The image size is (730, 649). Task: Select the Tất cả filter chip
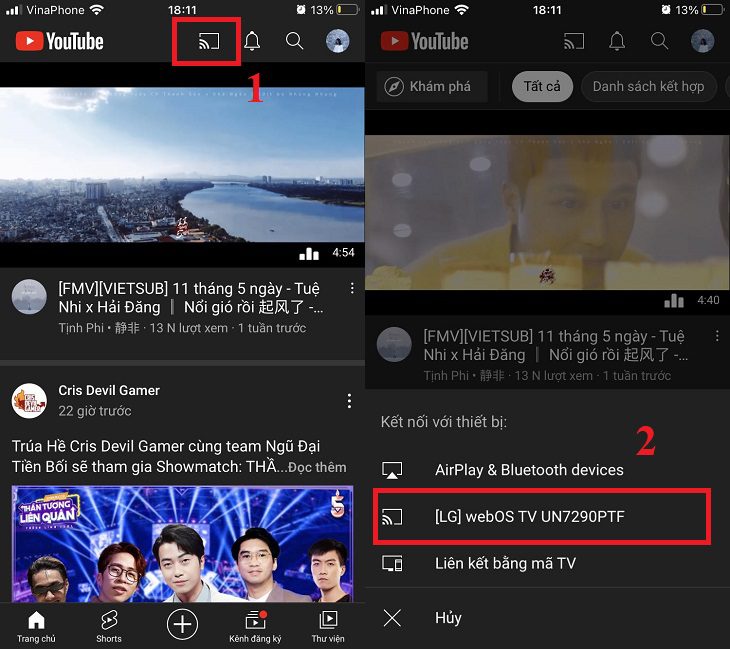(x=541, y=86)
